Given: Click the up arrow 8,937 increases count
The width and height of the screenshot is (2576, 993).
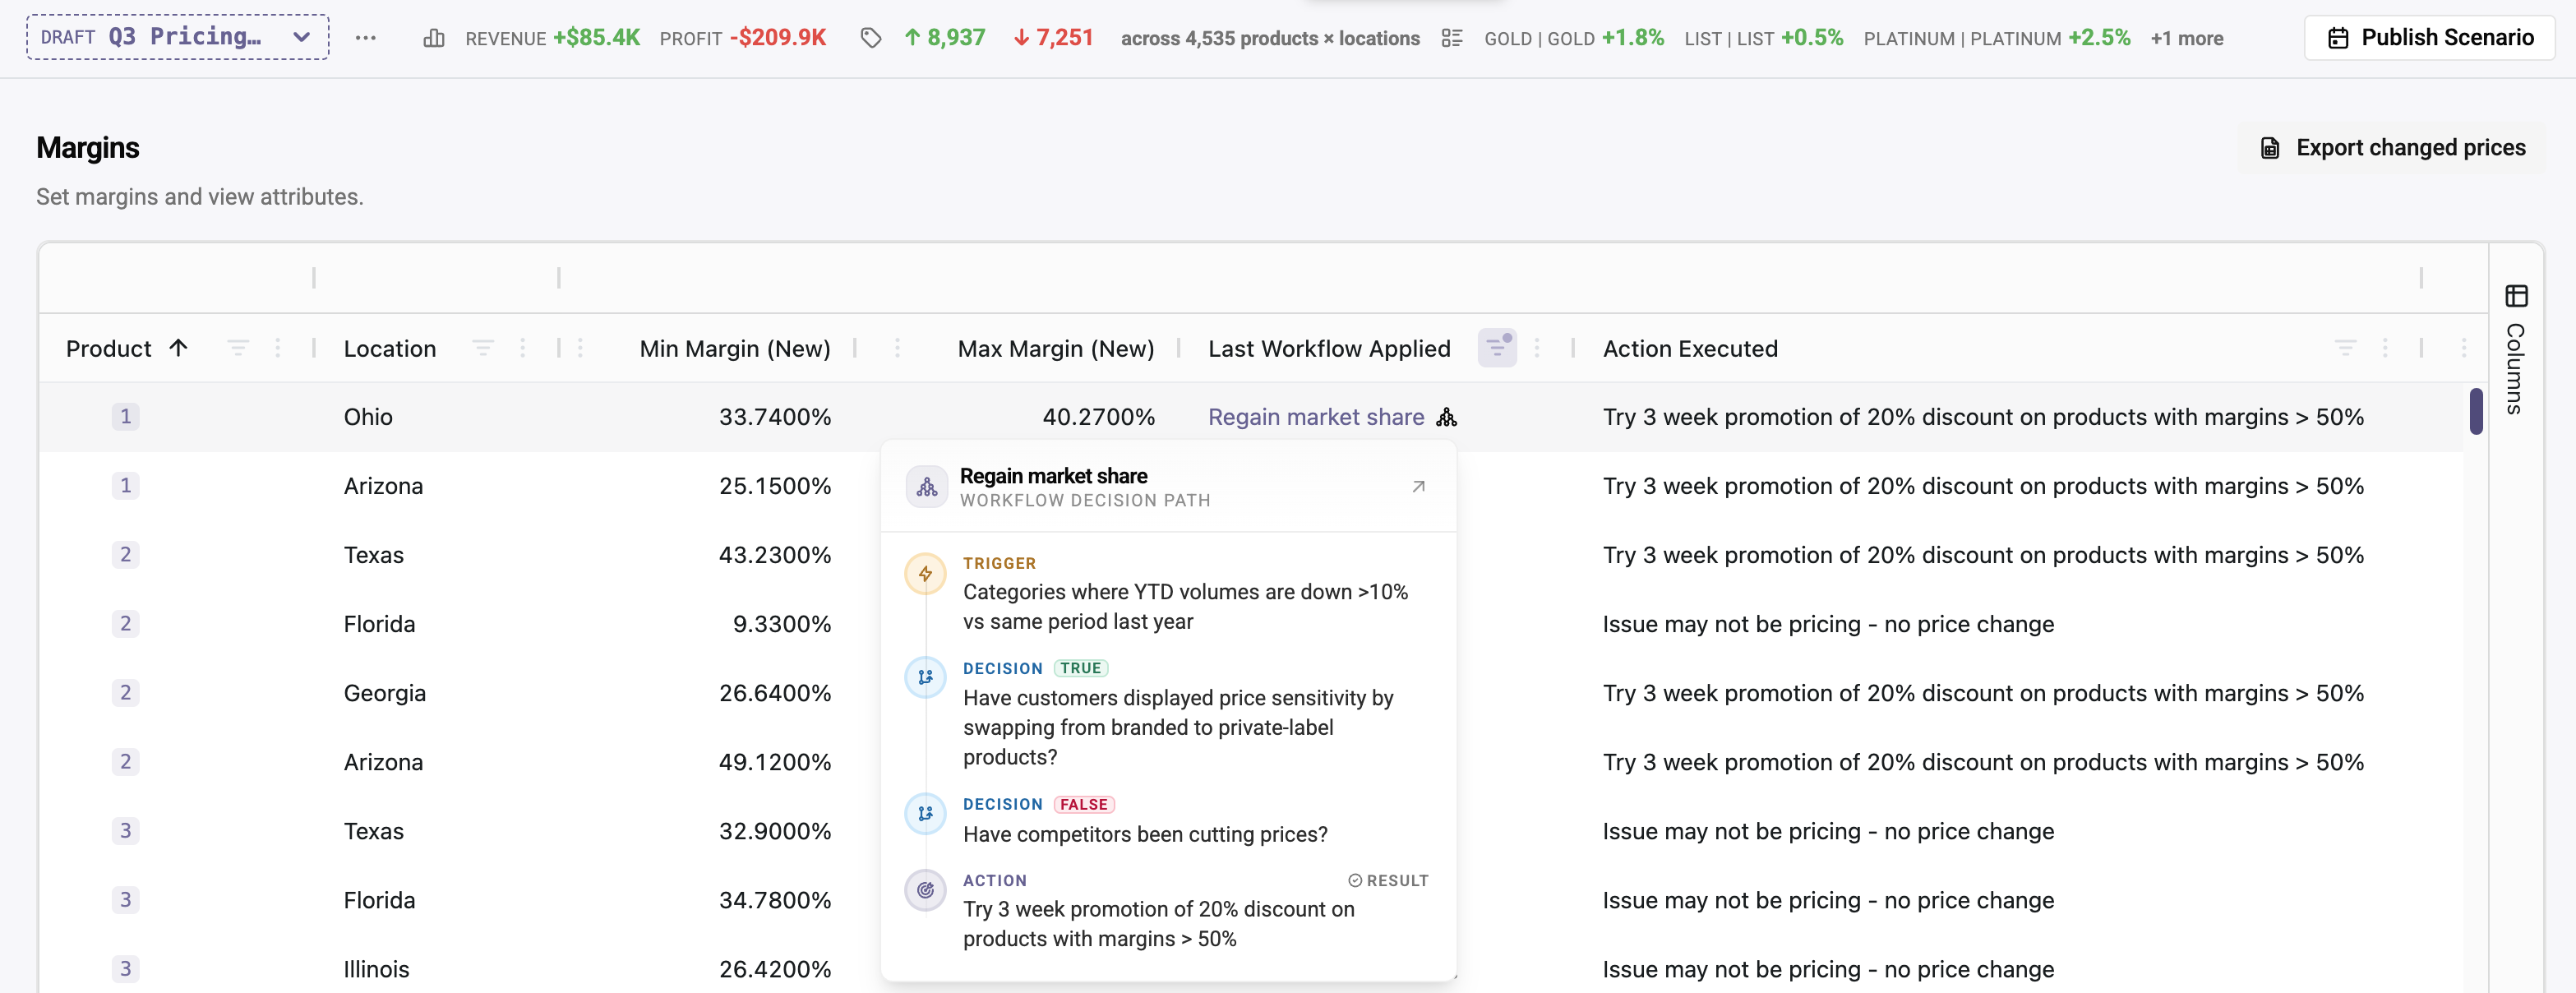Looking at the screenshot, I should [945, 38].
